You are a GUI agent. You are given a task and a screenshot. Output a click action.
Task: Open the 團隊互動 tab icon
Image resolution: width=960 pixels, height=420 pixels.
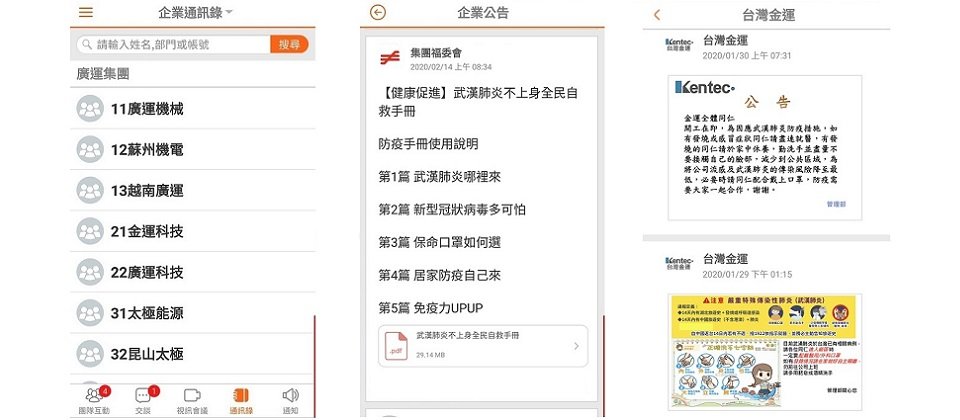(x=93, y=396)
